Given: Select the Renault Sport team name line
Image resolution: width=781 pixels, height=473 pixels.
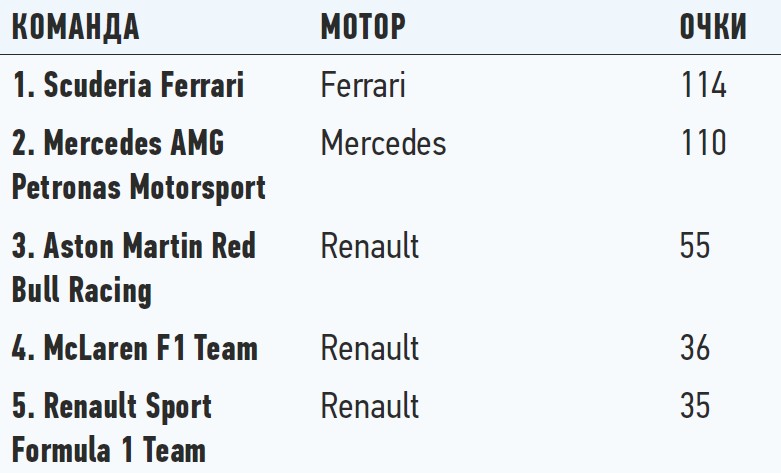Looking at the screenshot, I should tap(112, 407).
